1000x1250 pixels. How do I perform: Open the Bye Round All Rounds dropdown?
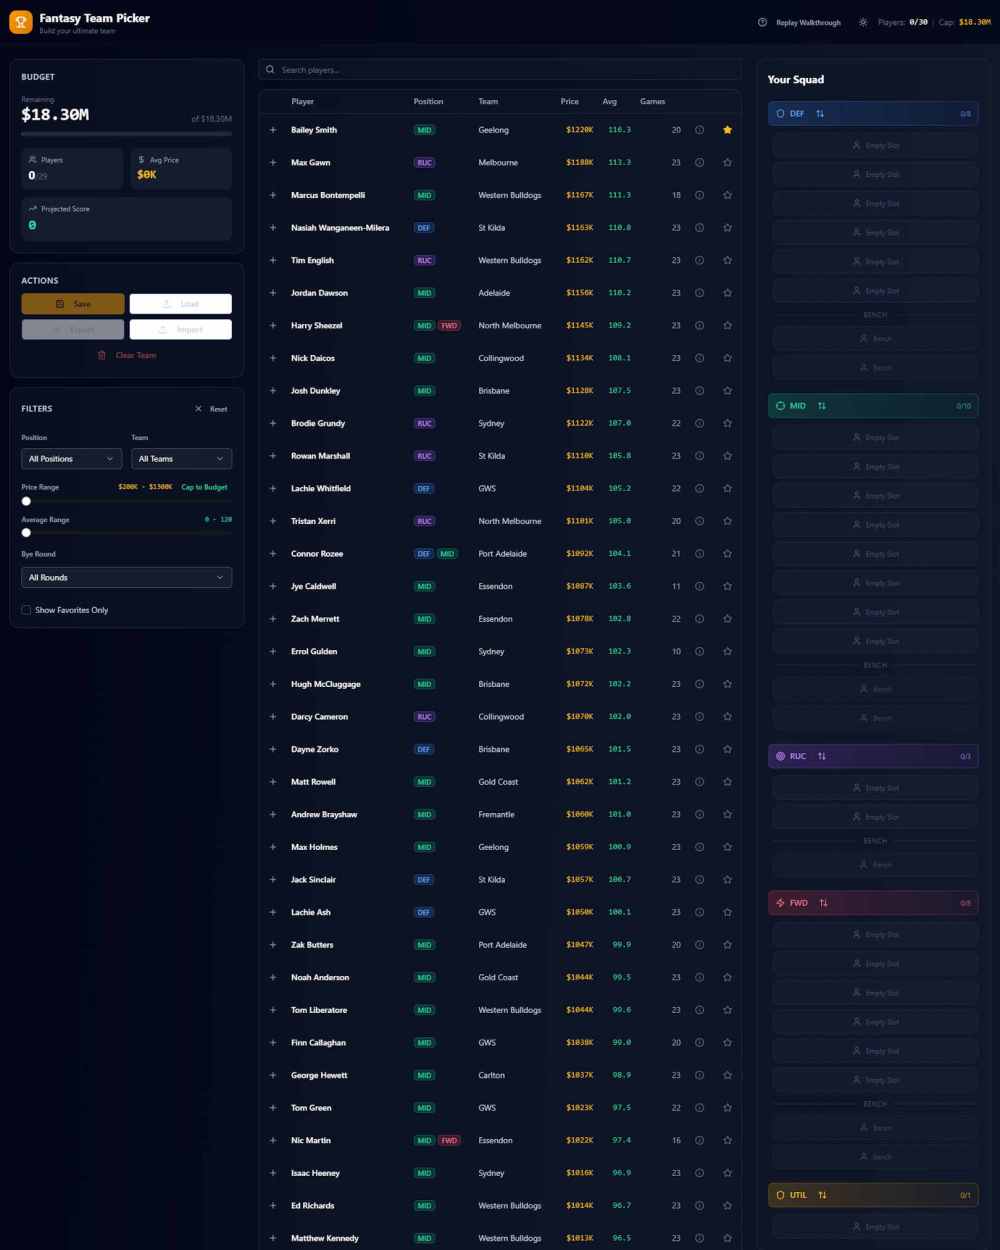point(126,578)
